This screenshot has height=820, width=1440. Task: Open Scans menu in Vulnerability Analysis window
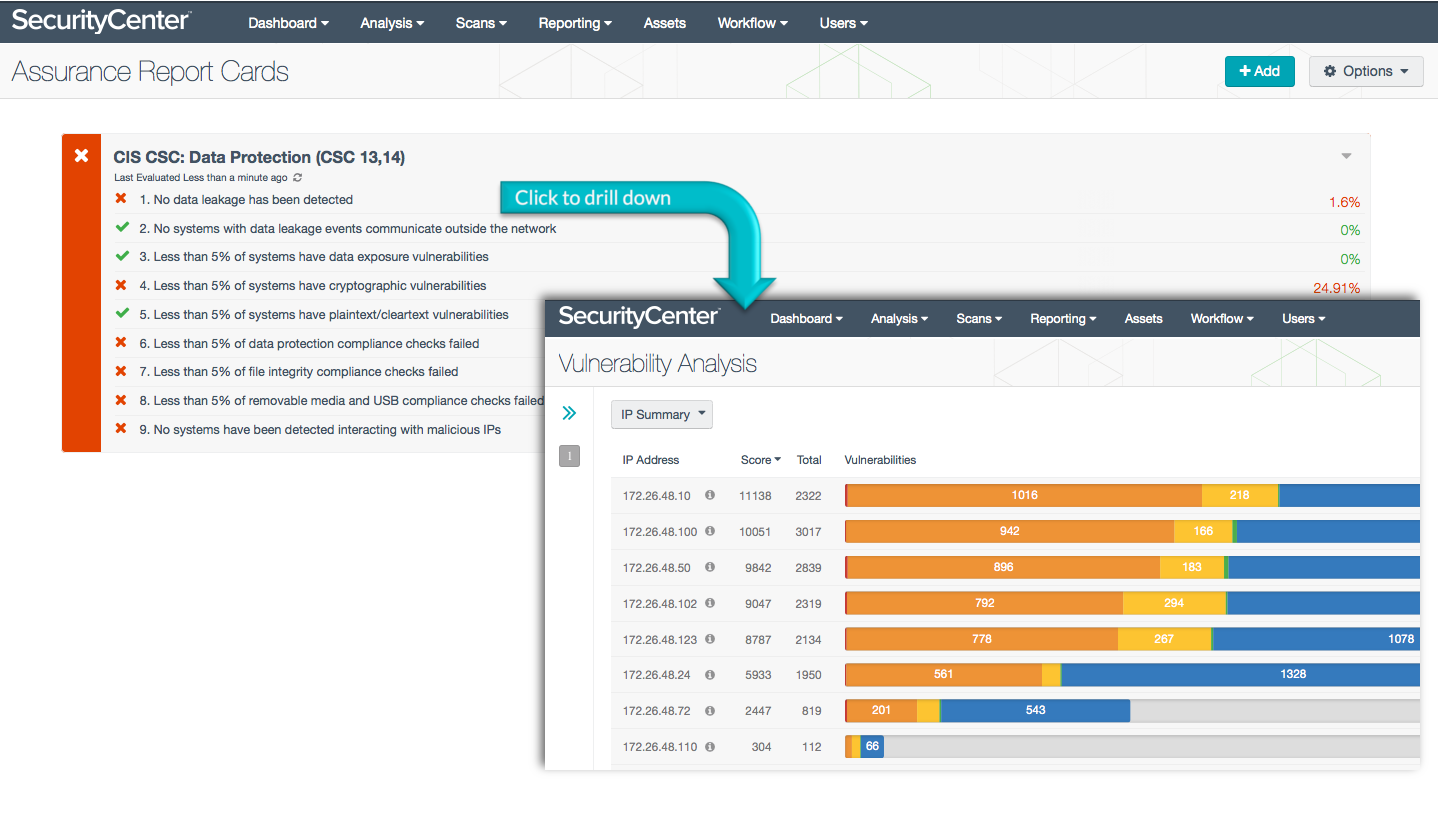tap(980, 318)
